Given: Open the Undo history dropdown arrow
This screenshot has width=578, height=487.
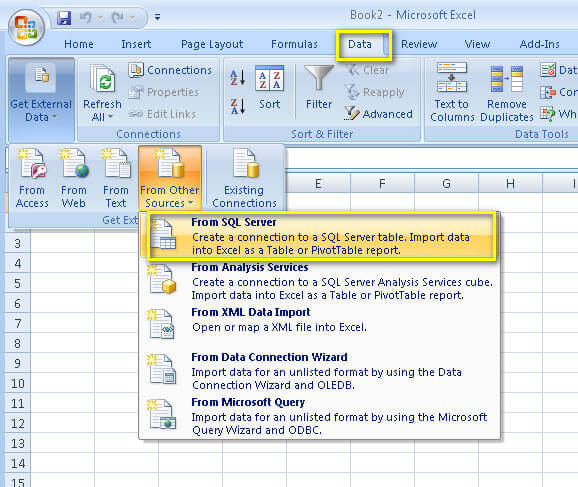Looking at the screenshot, I should pyautogui.click(x=100, y=17).
